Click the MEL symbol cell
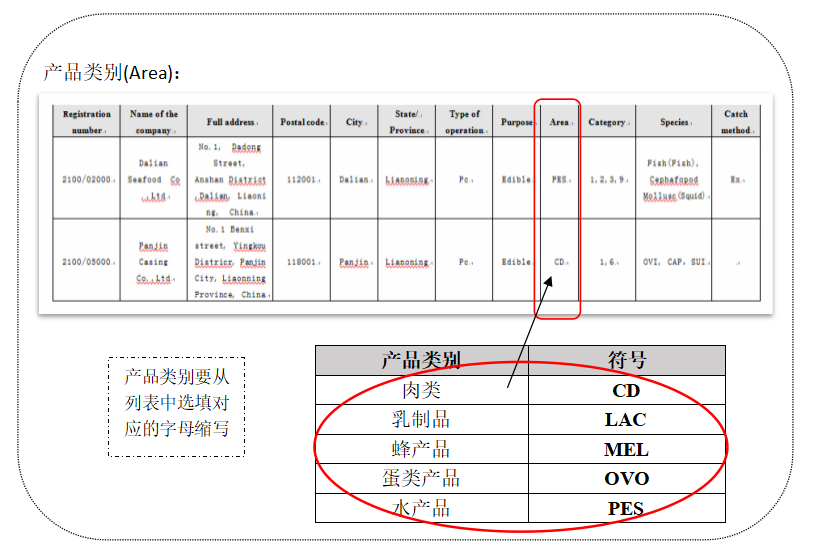The image size is (813, 549). click(627, 449)
